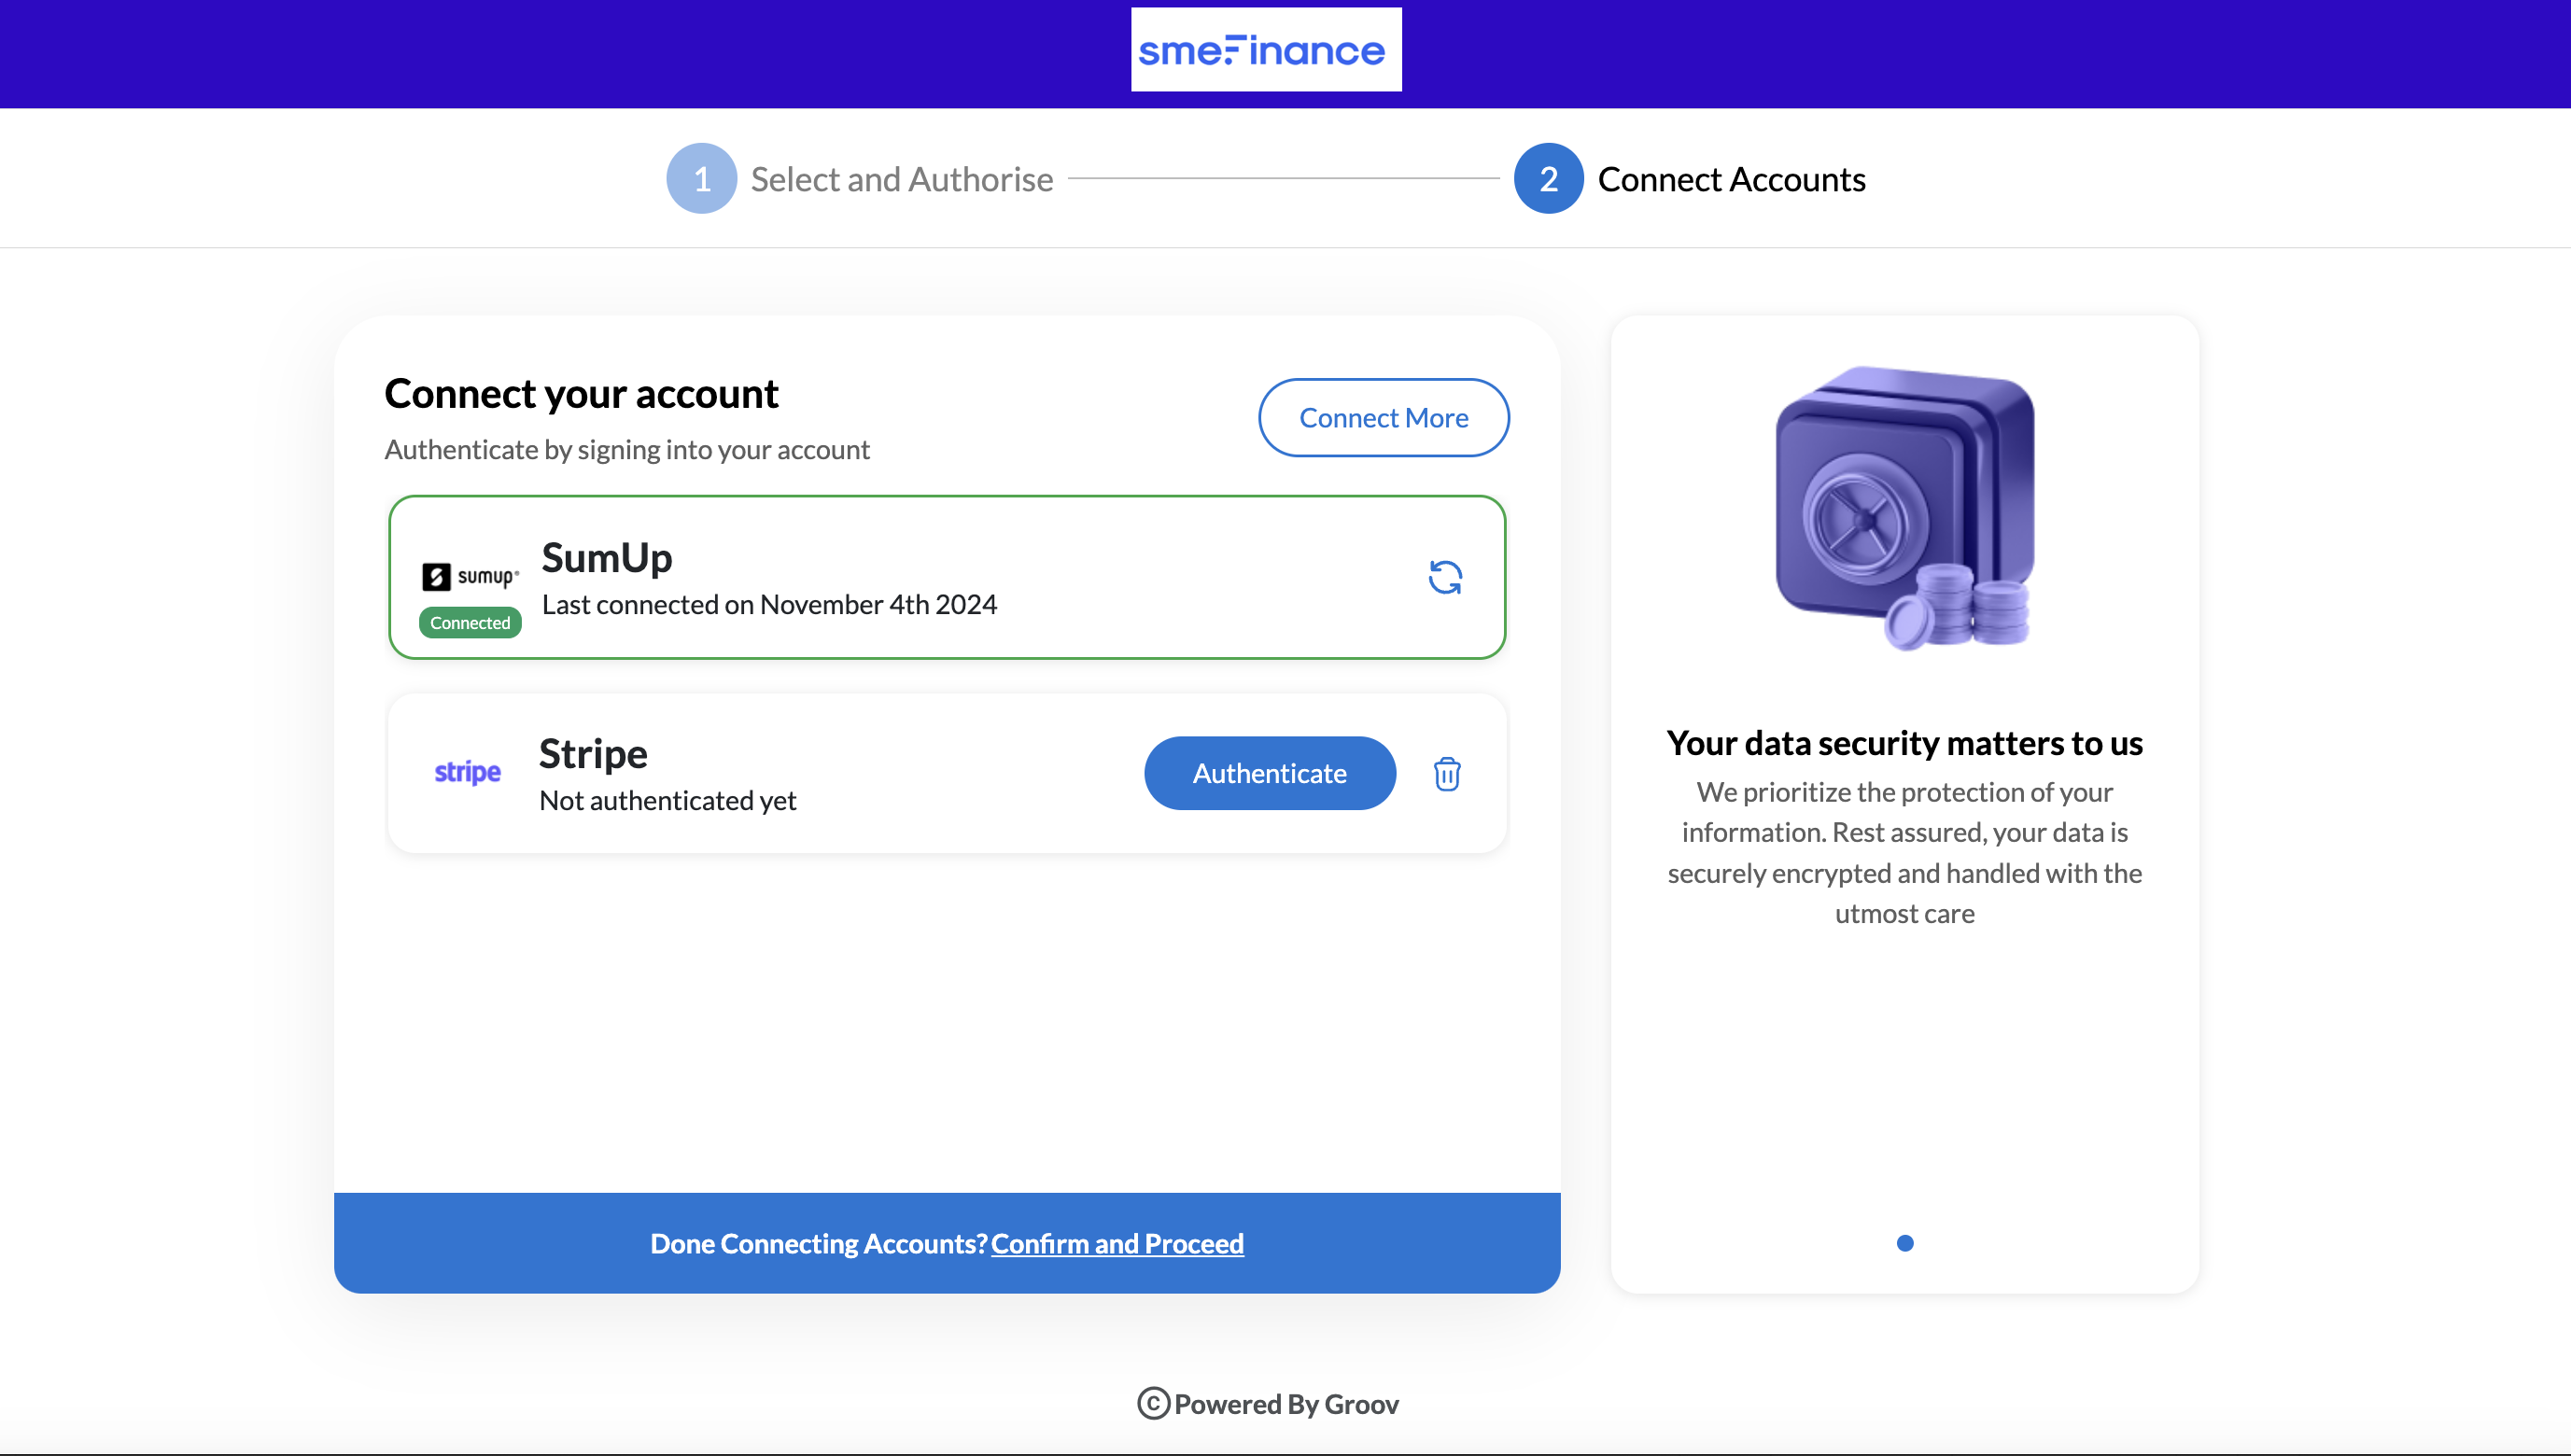
Task: Click the smeFinance logo in header
Action: [1266, 50]
